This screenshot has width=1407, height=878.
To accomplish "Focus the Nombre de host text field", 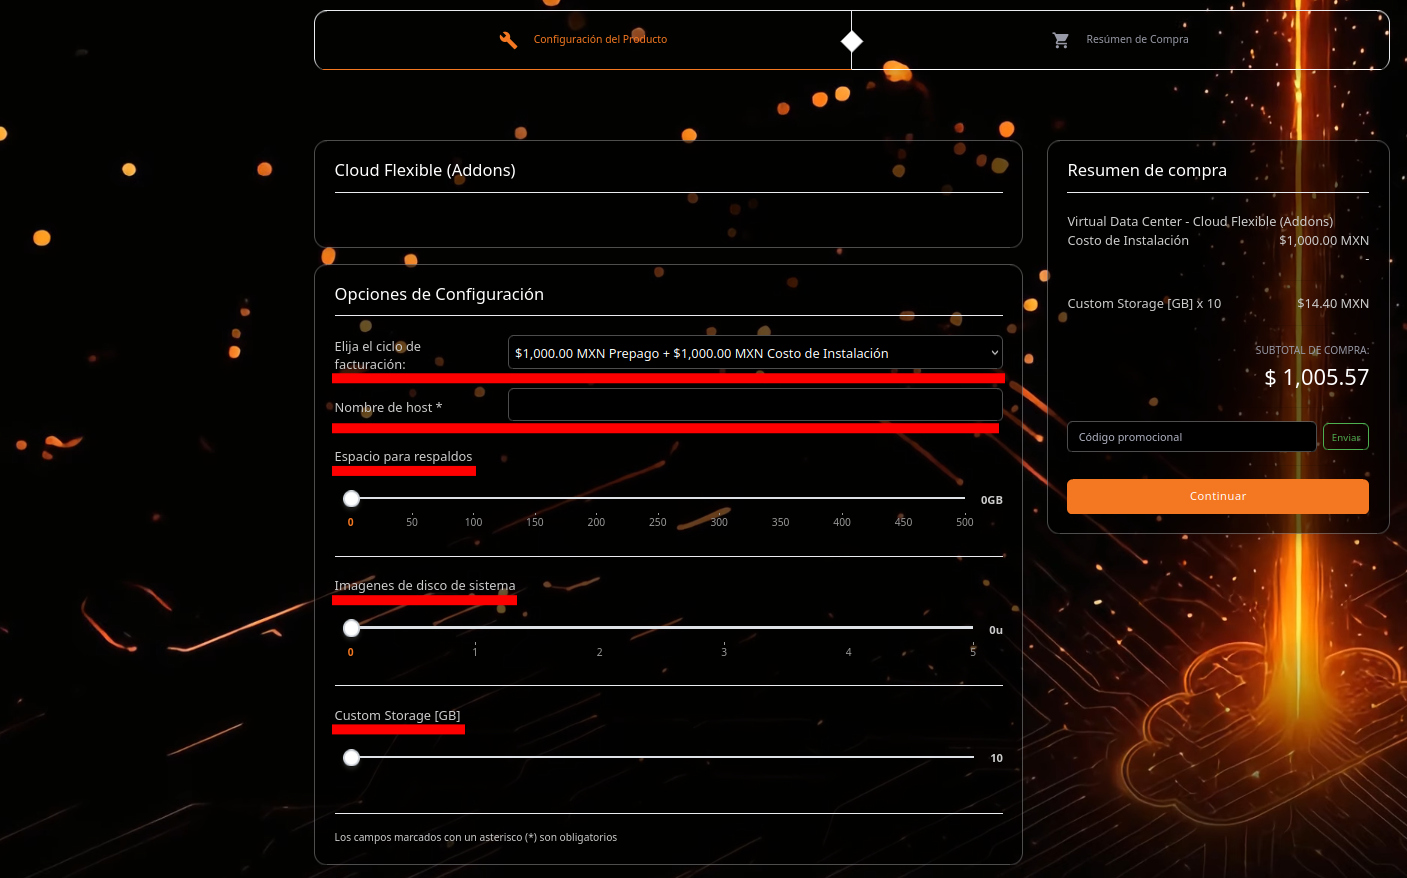I will 754,405.
